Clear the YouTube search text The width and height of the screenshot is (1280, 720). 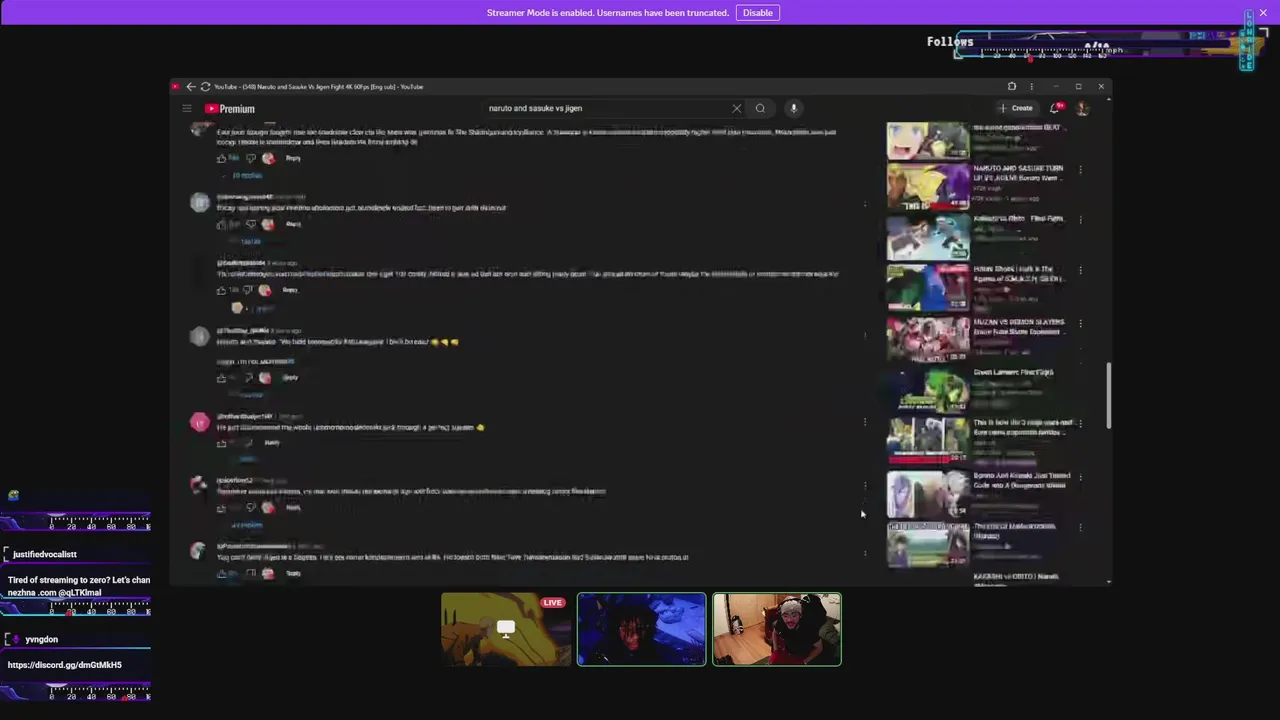pos(737,108)
